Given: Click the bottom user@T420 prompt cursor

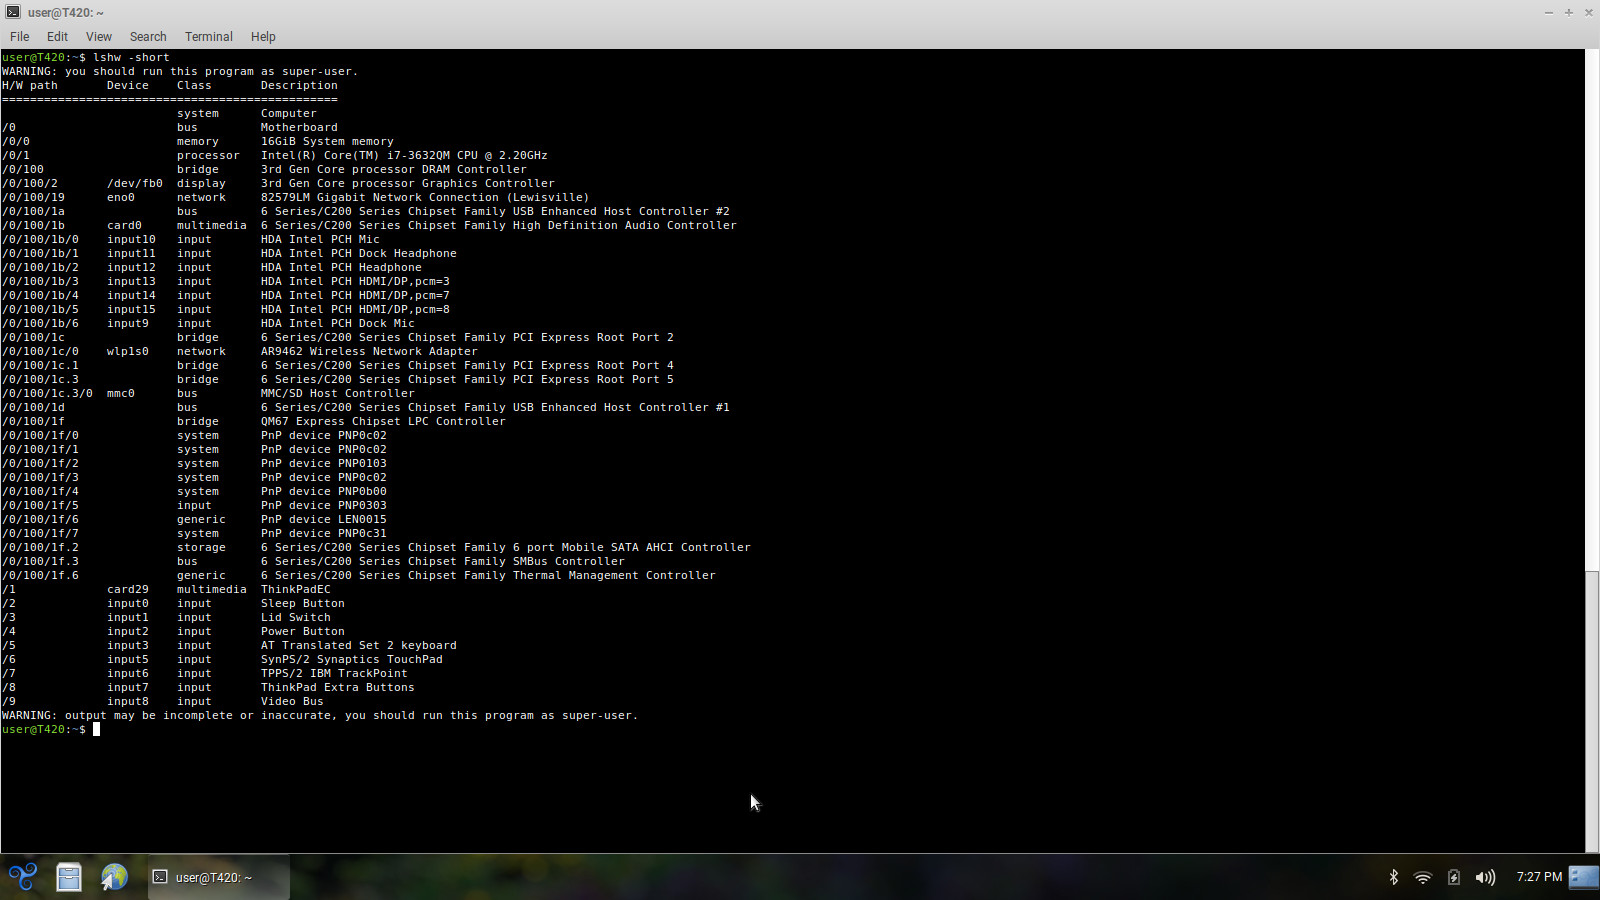Looking at the screenshot, I should click(x=96, y=730).
